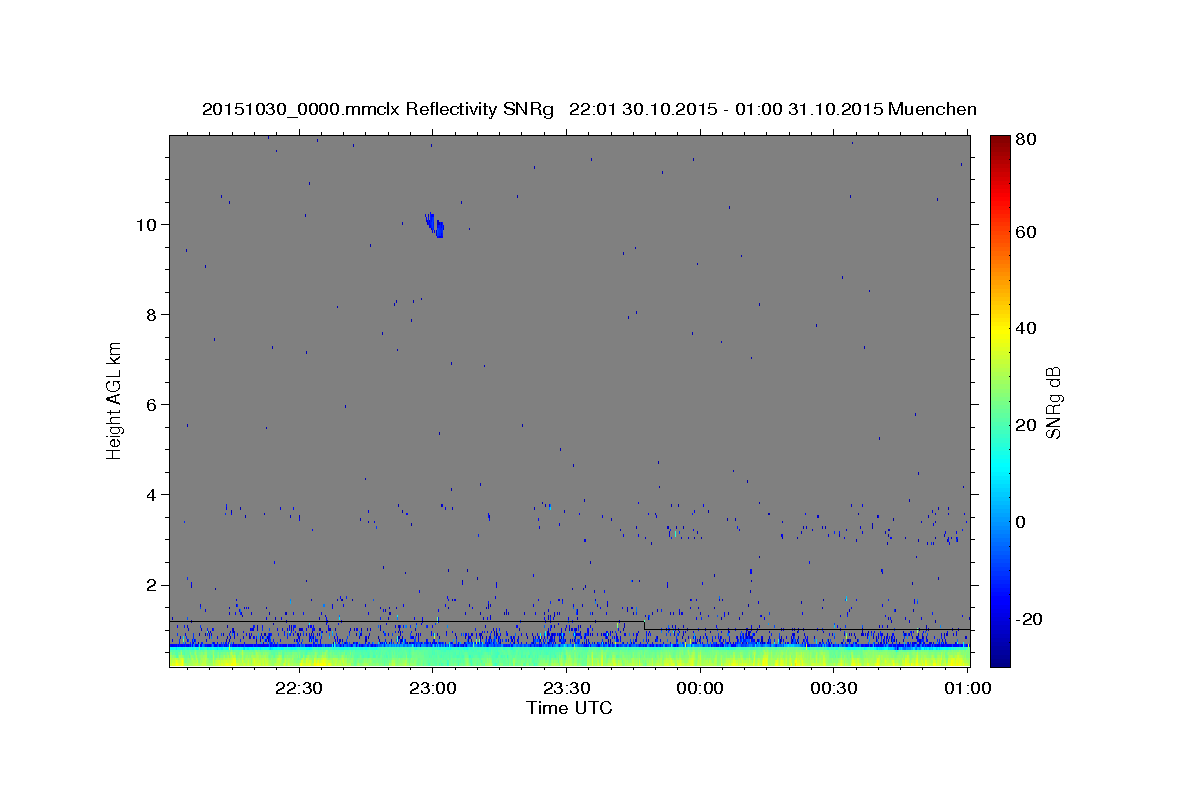
Task: Click the 22:30 time tick label
Action: 298,688
